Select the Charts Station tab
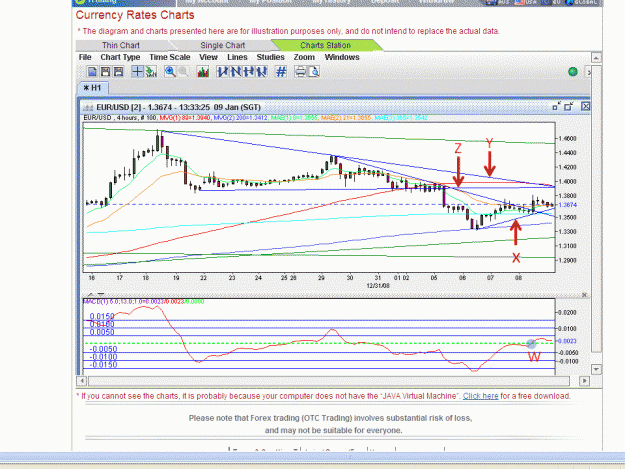 325,45
